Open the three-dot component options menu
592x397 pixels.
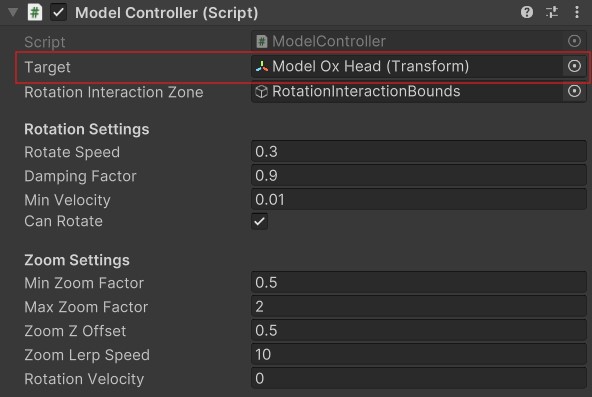[577, 12]
